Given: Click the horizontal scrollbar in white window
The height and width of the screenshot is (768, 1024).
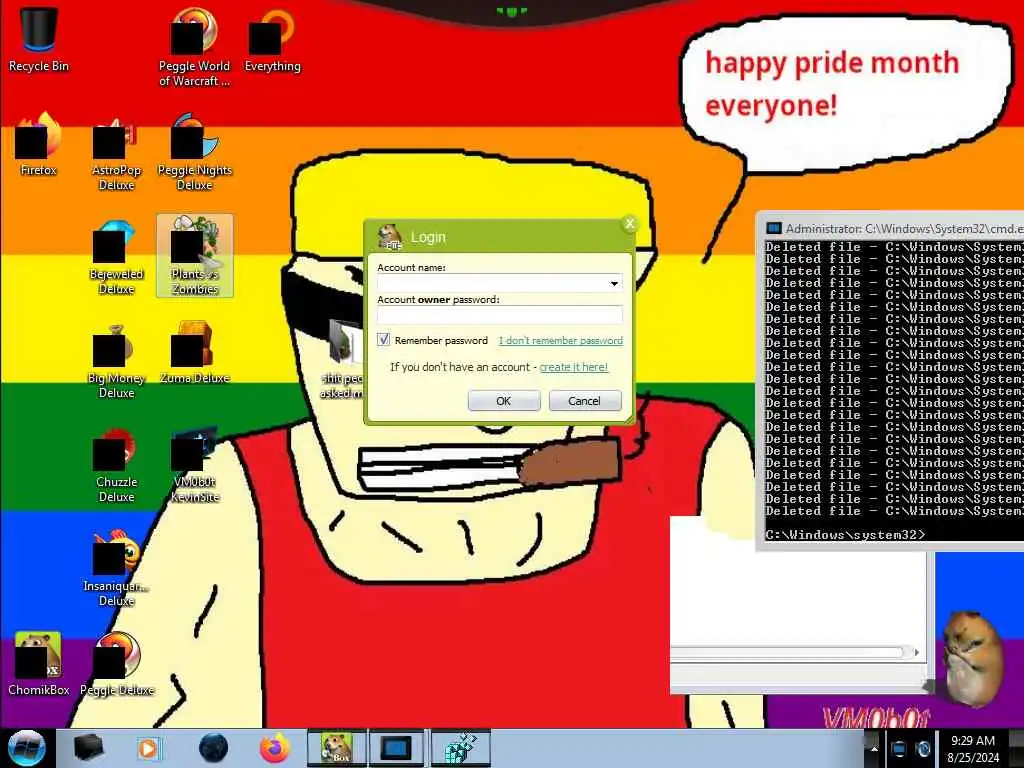Looking at the screenshot, I should click(x=787, y=652).
